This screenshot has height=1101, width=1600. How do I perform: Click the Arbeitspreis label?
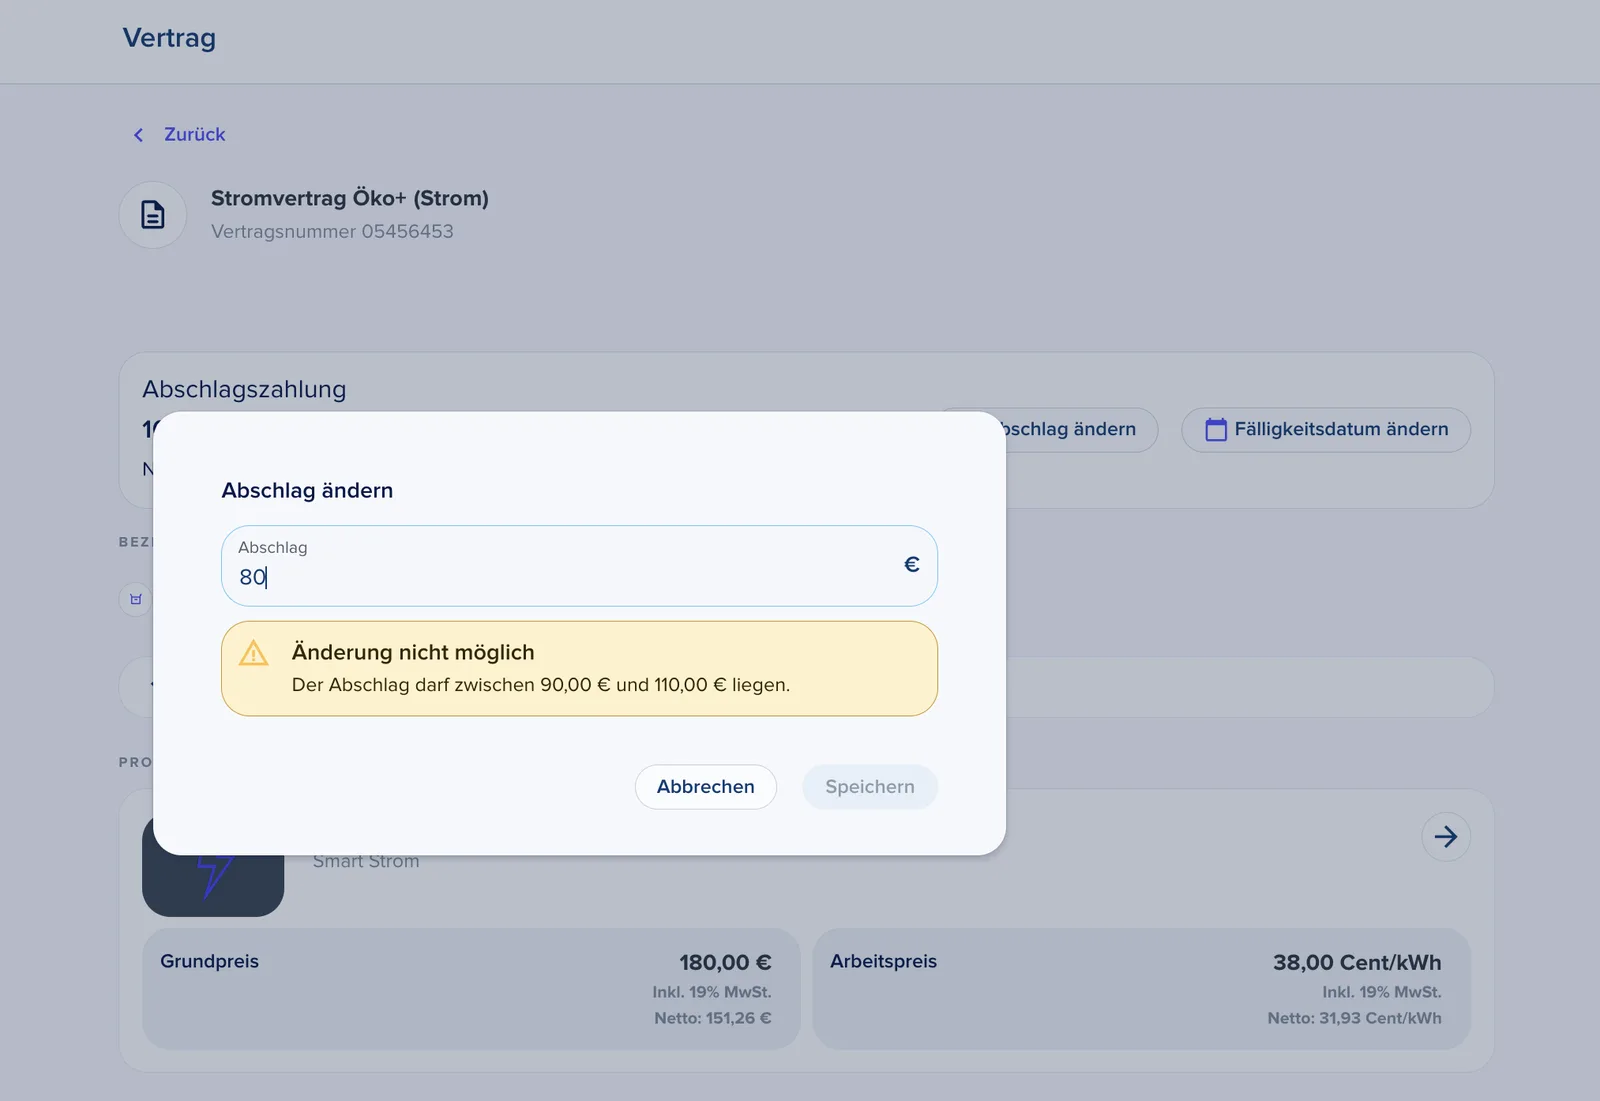point(883,961)
